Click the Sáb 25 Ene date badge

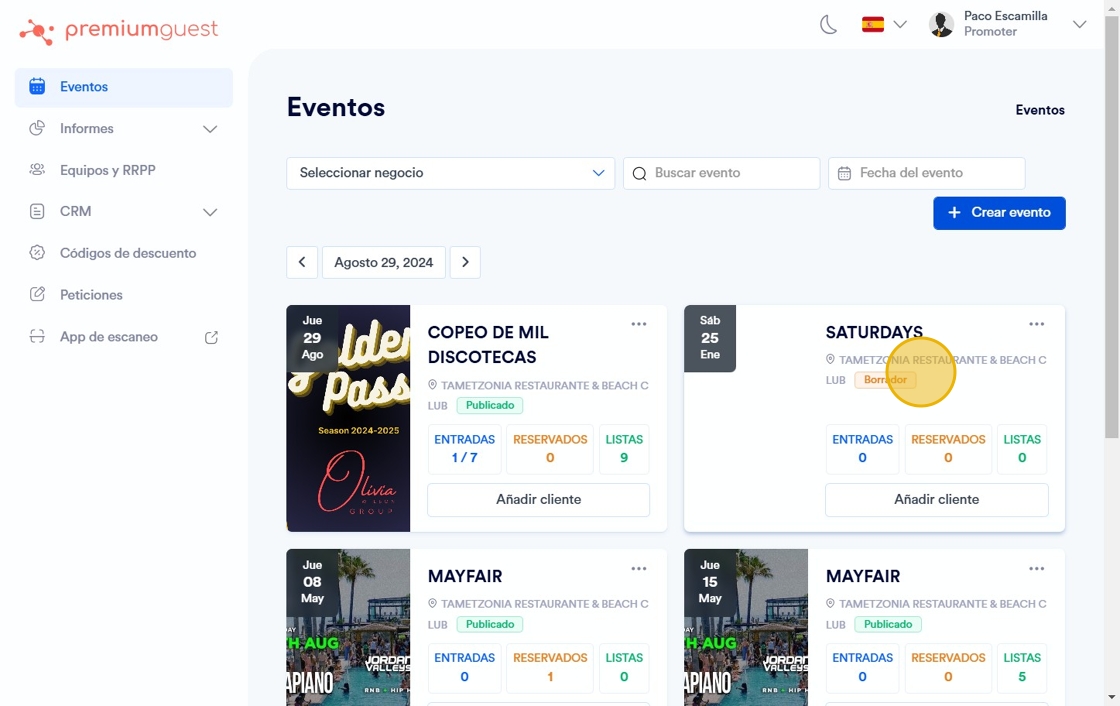pos(710,338)
